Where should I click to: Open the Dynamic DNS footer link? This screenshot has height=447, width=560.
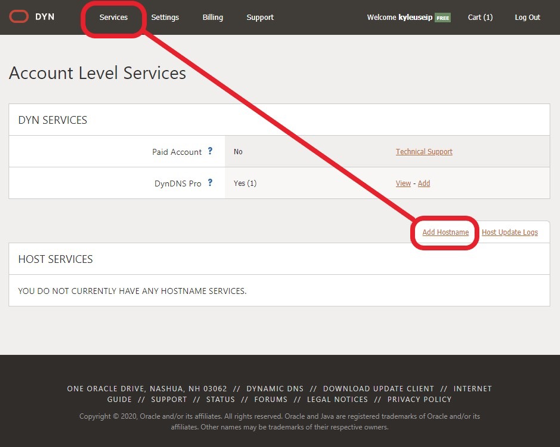point(275,388)
